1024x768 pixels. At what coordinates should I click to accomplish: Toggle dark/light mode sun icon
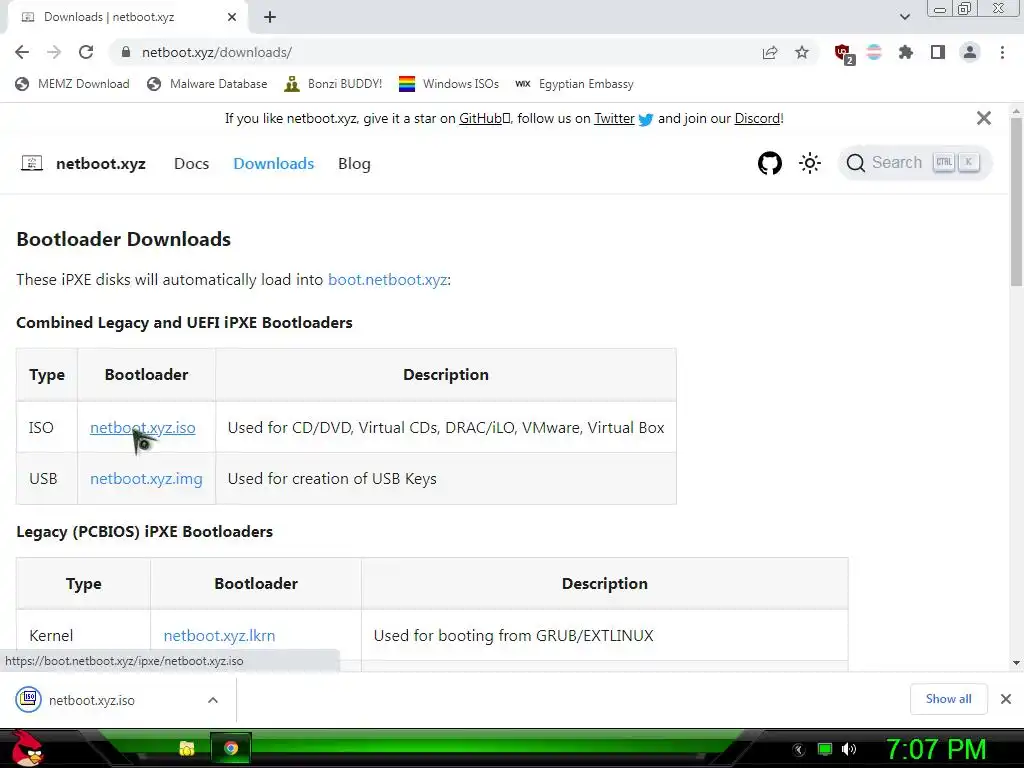(x=810, y=163)
